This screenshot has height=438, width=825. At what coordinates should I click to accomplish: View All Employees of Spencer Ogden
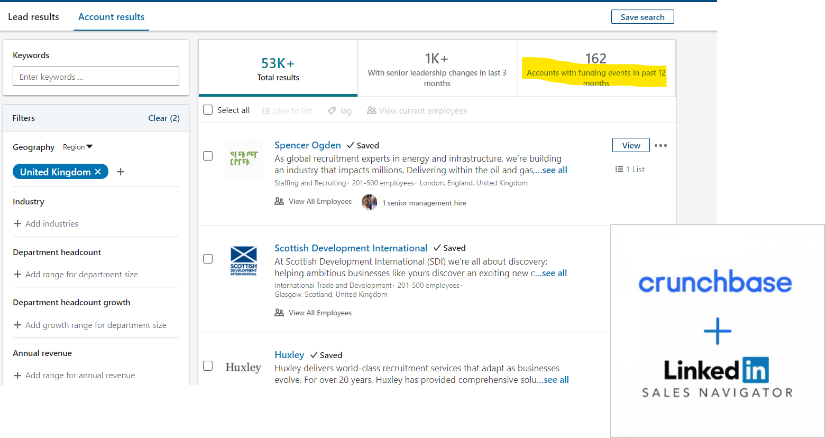pos(313,202)
